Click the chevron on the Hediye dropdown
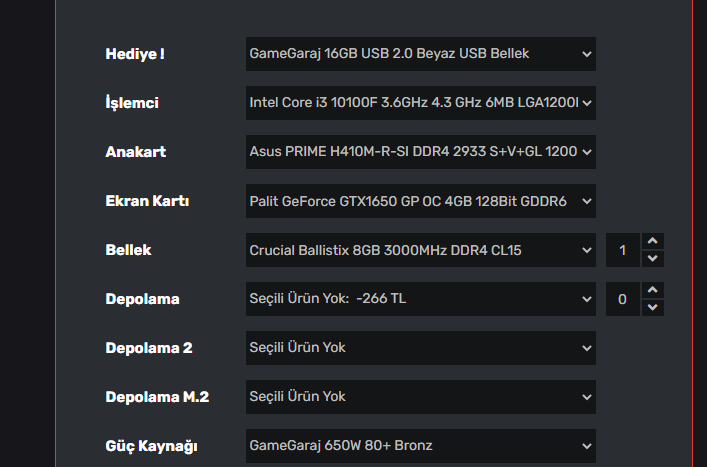This screenshot has width=707, height=467. 586,54
